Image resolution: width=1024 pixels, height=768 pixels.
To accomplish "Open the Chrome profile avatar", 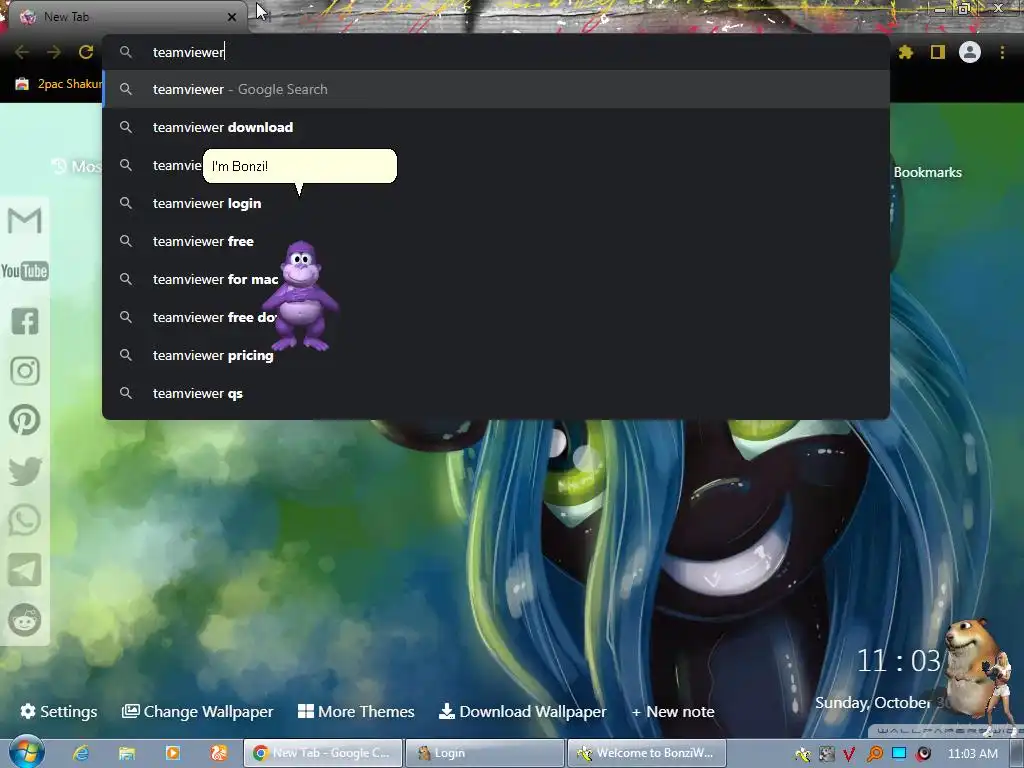I will (x=970, y=52).
